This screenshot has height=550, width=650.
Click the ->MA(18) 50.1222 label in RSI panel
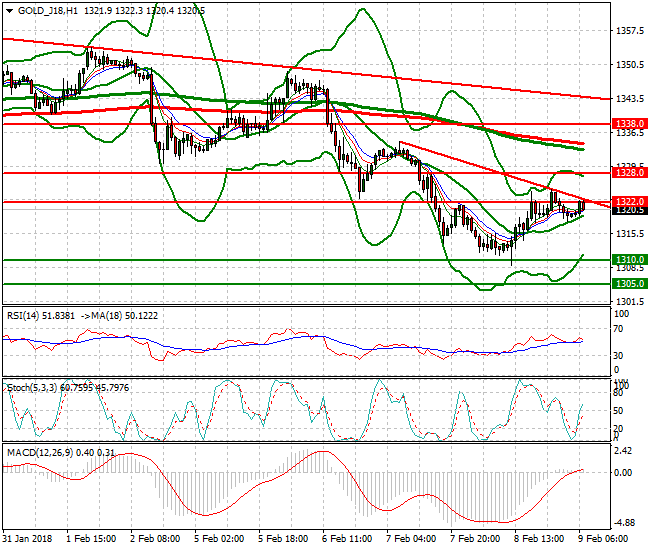tap(119, 316)
